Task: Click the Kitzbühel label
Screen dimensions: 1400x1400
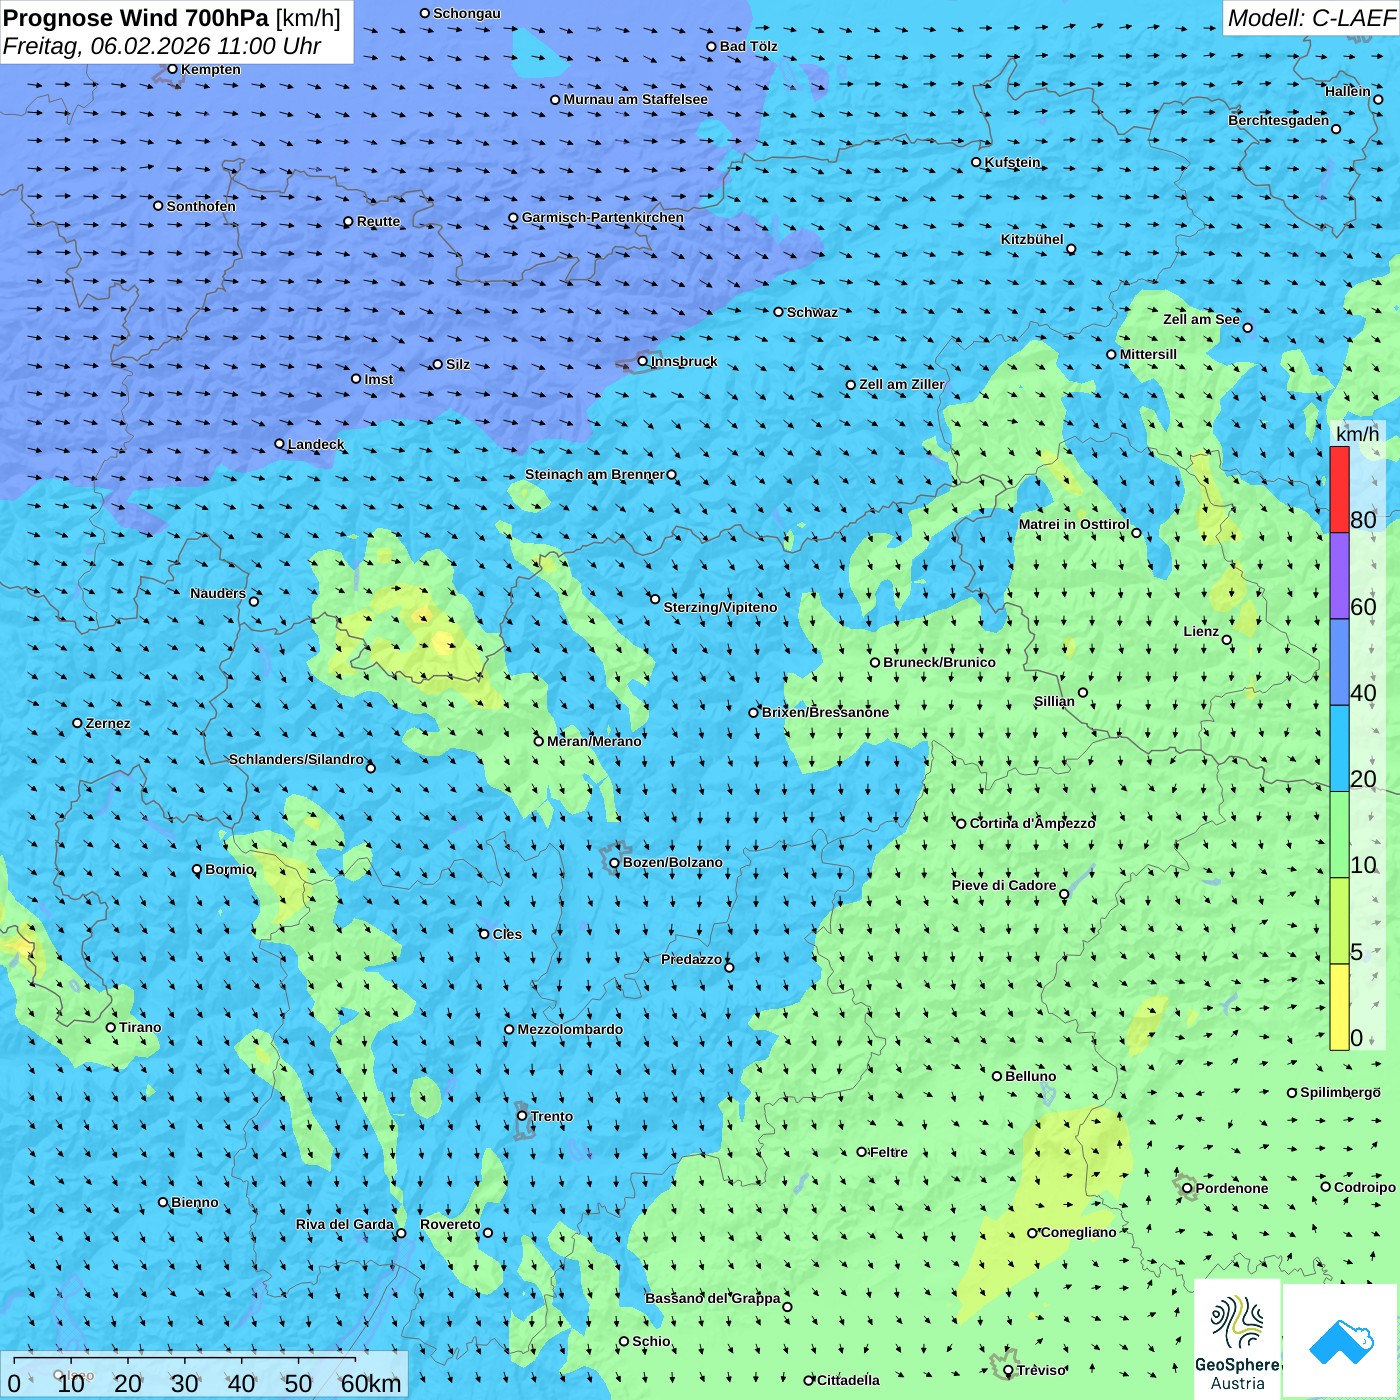Action: coord(1032,239)
